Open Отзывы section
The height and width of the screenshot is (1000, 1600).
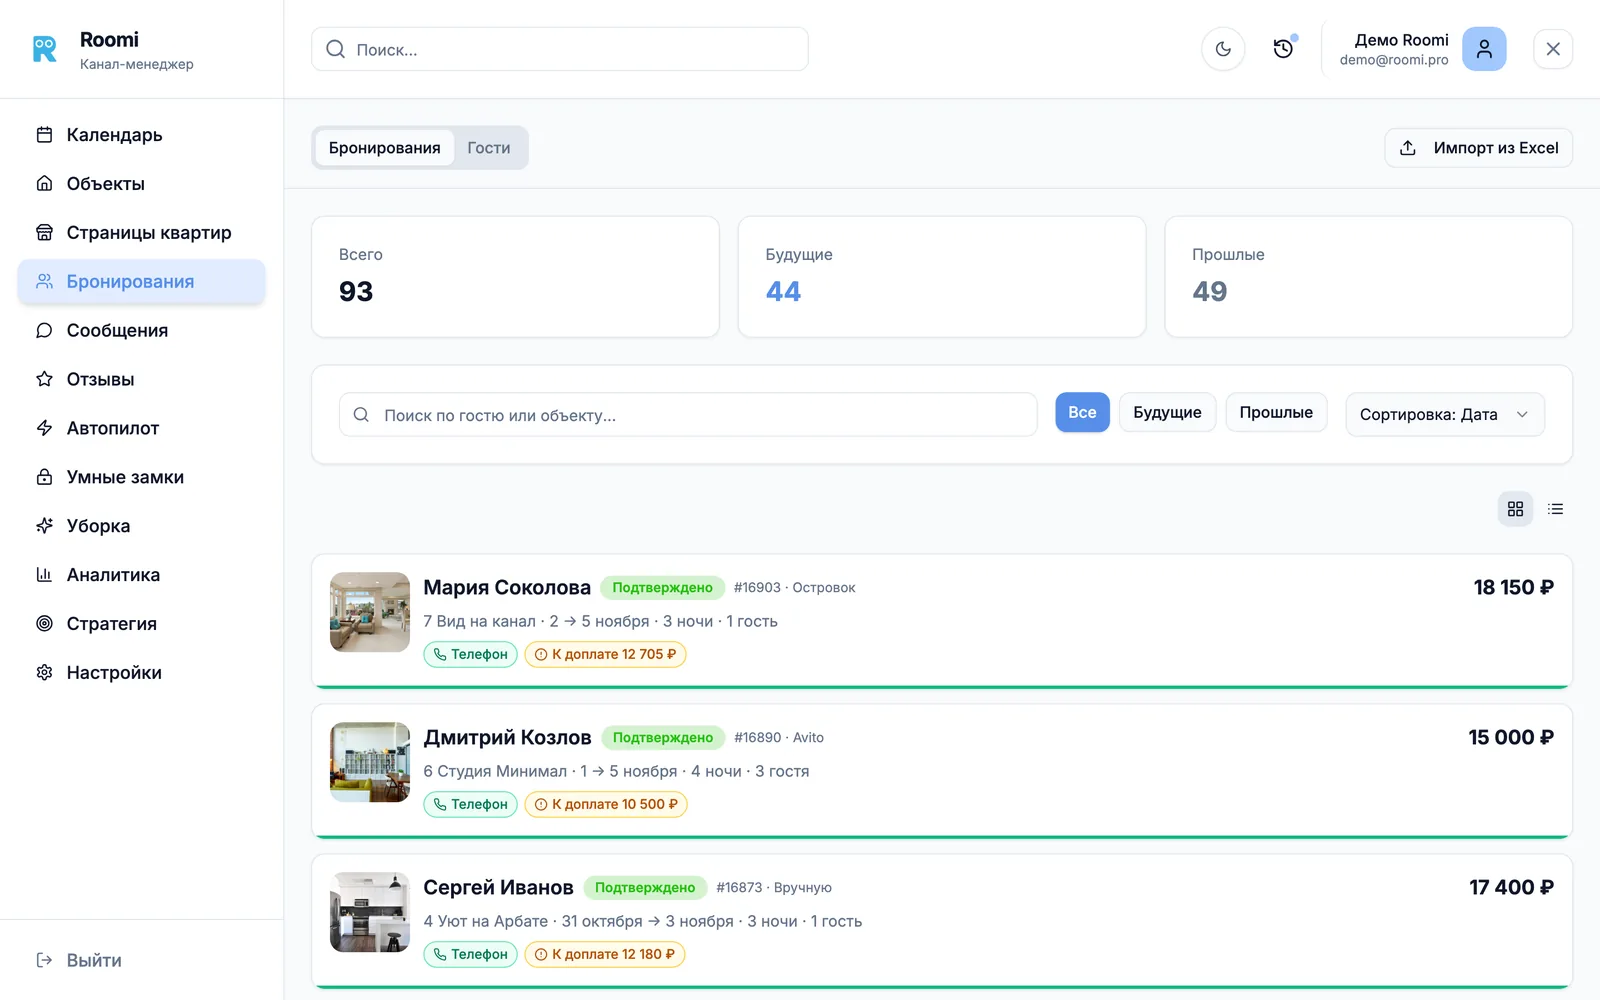click(x=141, y=380)
